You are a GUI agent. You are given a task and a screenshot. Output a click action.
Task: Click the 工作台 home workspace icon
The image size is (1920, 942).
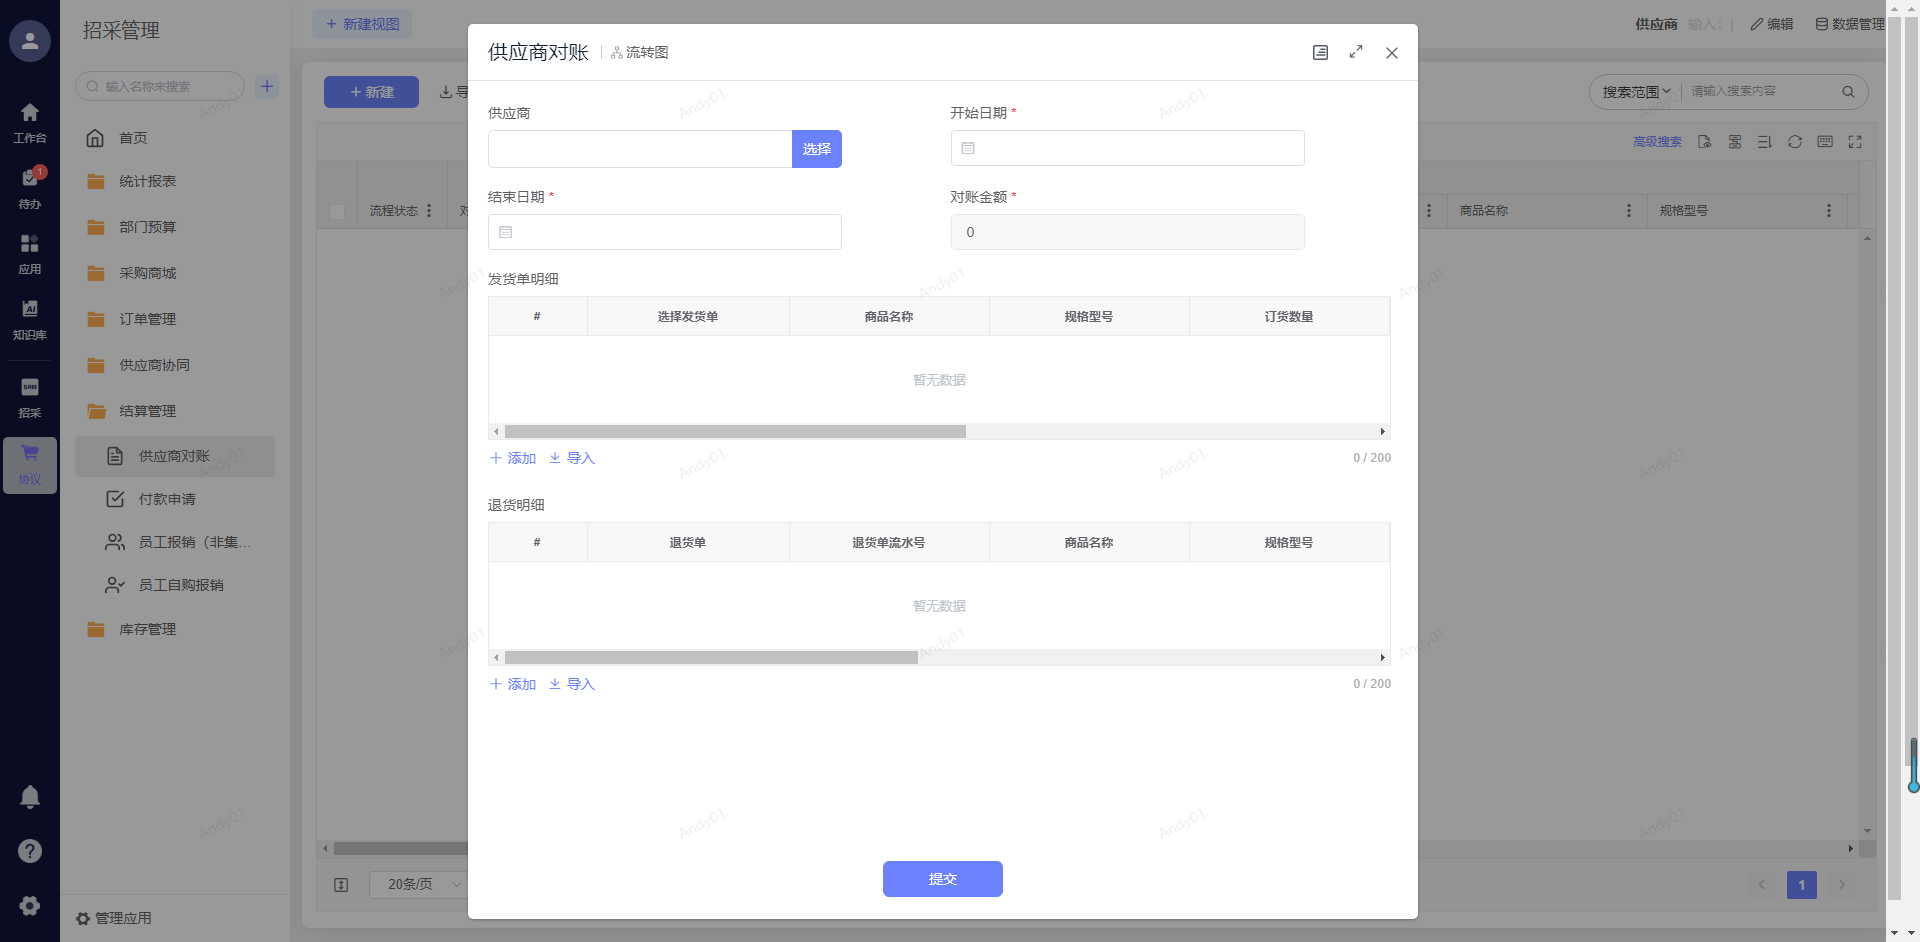30,121
